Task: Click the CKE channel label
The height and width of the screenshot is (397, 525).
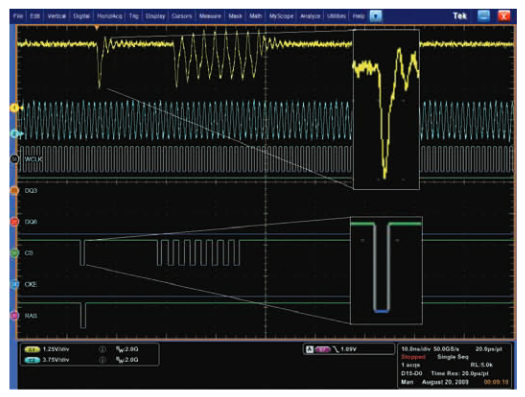Action: tap(30, 284)
